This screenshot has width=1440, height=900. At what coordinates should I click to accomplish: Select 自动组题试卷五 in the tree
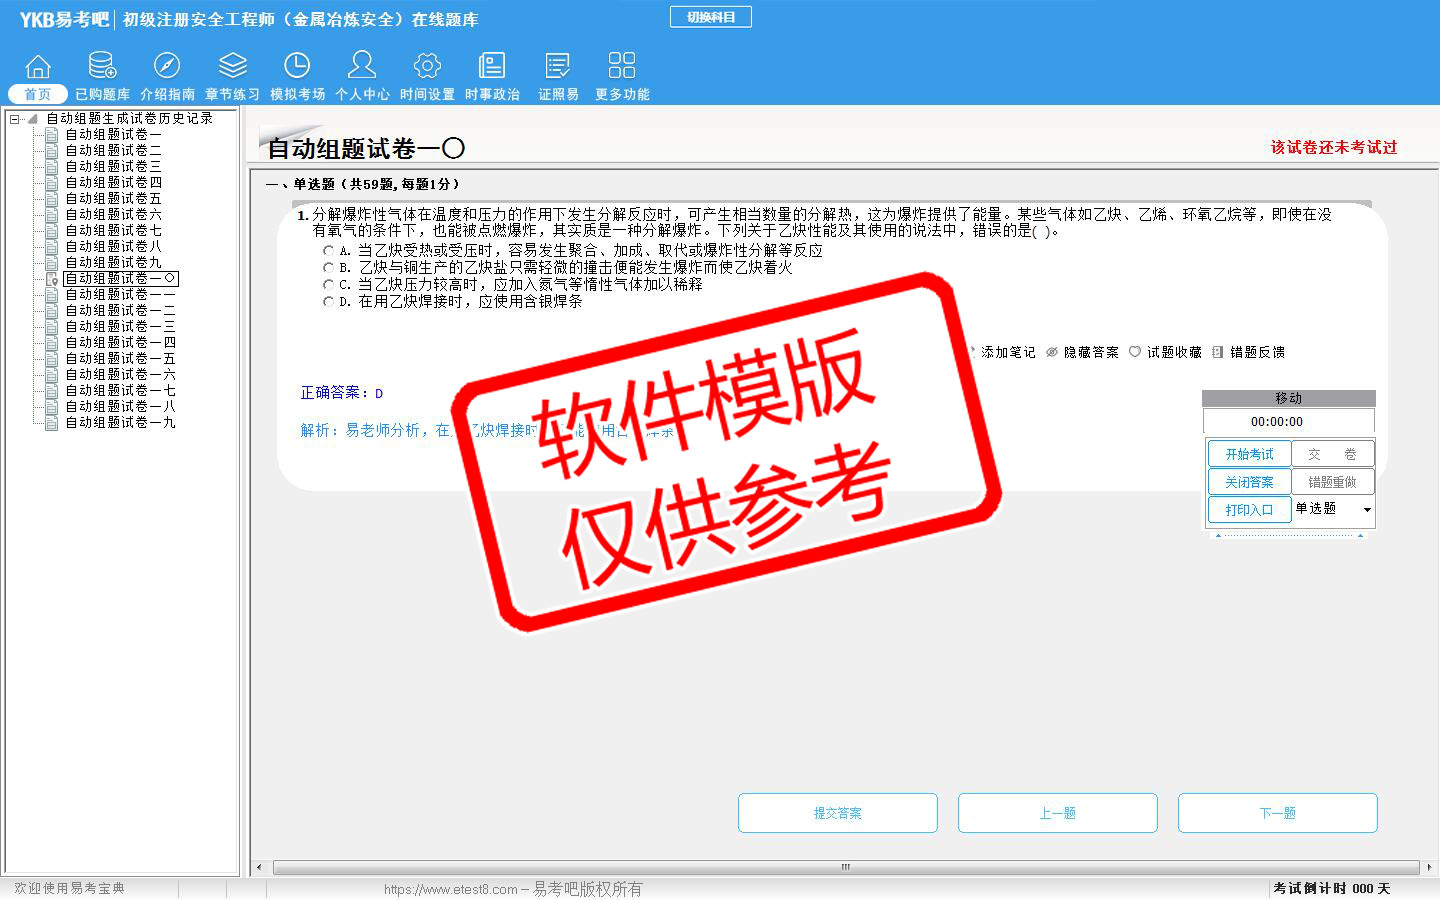tap(113, 199)
